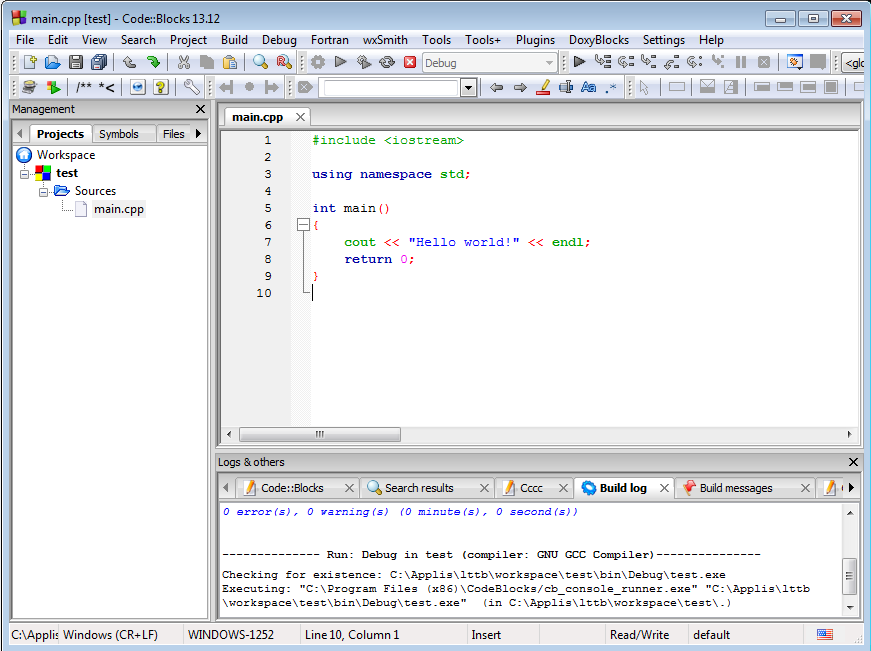Close the Logs & others panel
Image resolution: width=871 pixels, height=651 pixels.
853,462
